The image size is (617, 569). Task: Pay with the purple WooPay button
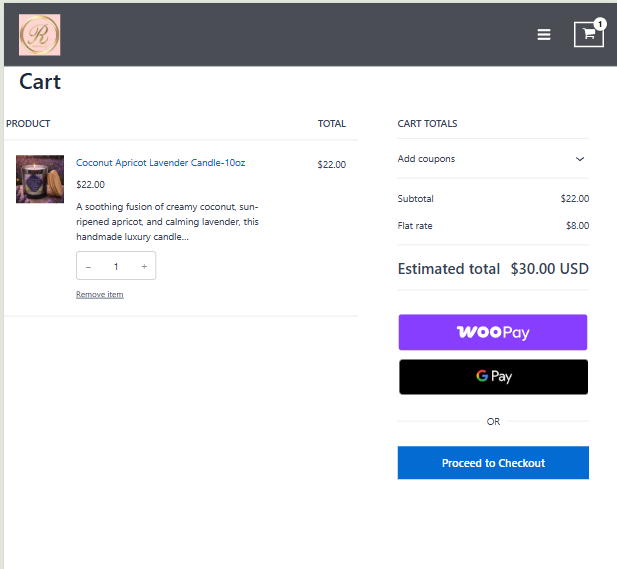493,332
